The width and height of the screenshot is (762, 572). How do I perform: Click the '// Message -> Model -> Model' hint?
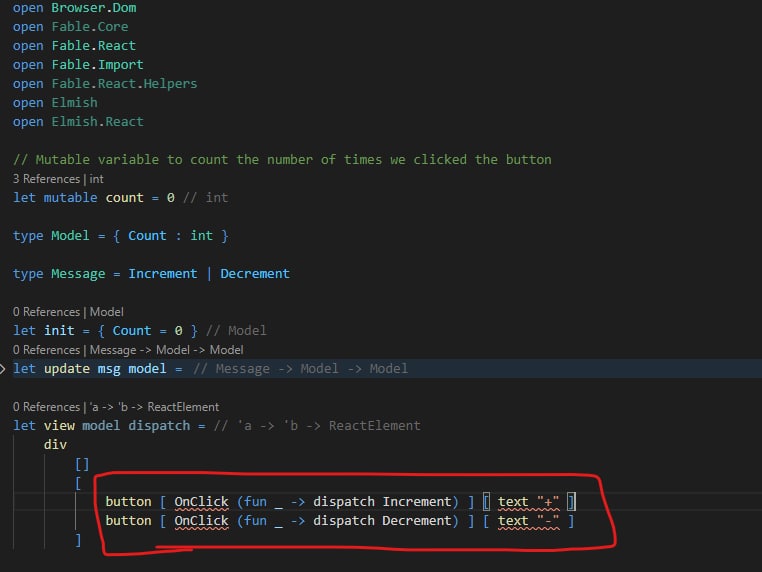point(301,369)
